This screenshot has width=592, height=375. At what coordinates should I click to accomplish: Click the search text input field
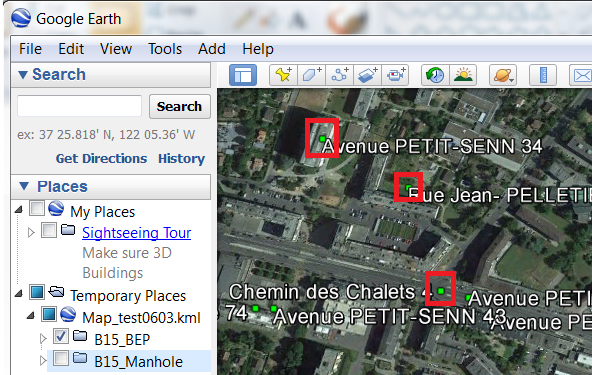click(x=80, y=106)
